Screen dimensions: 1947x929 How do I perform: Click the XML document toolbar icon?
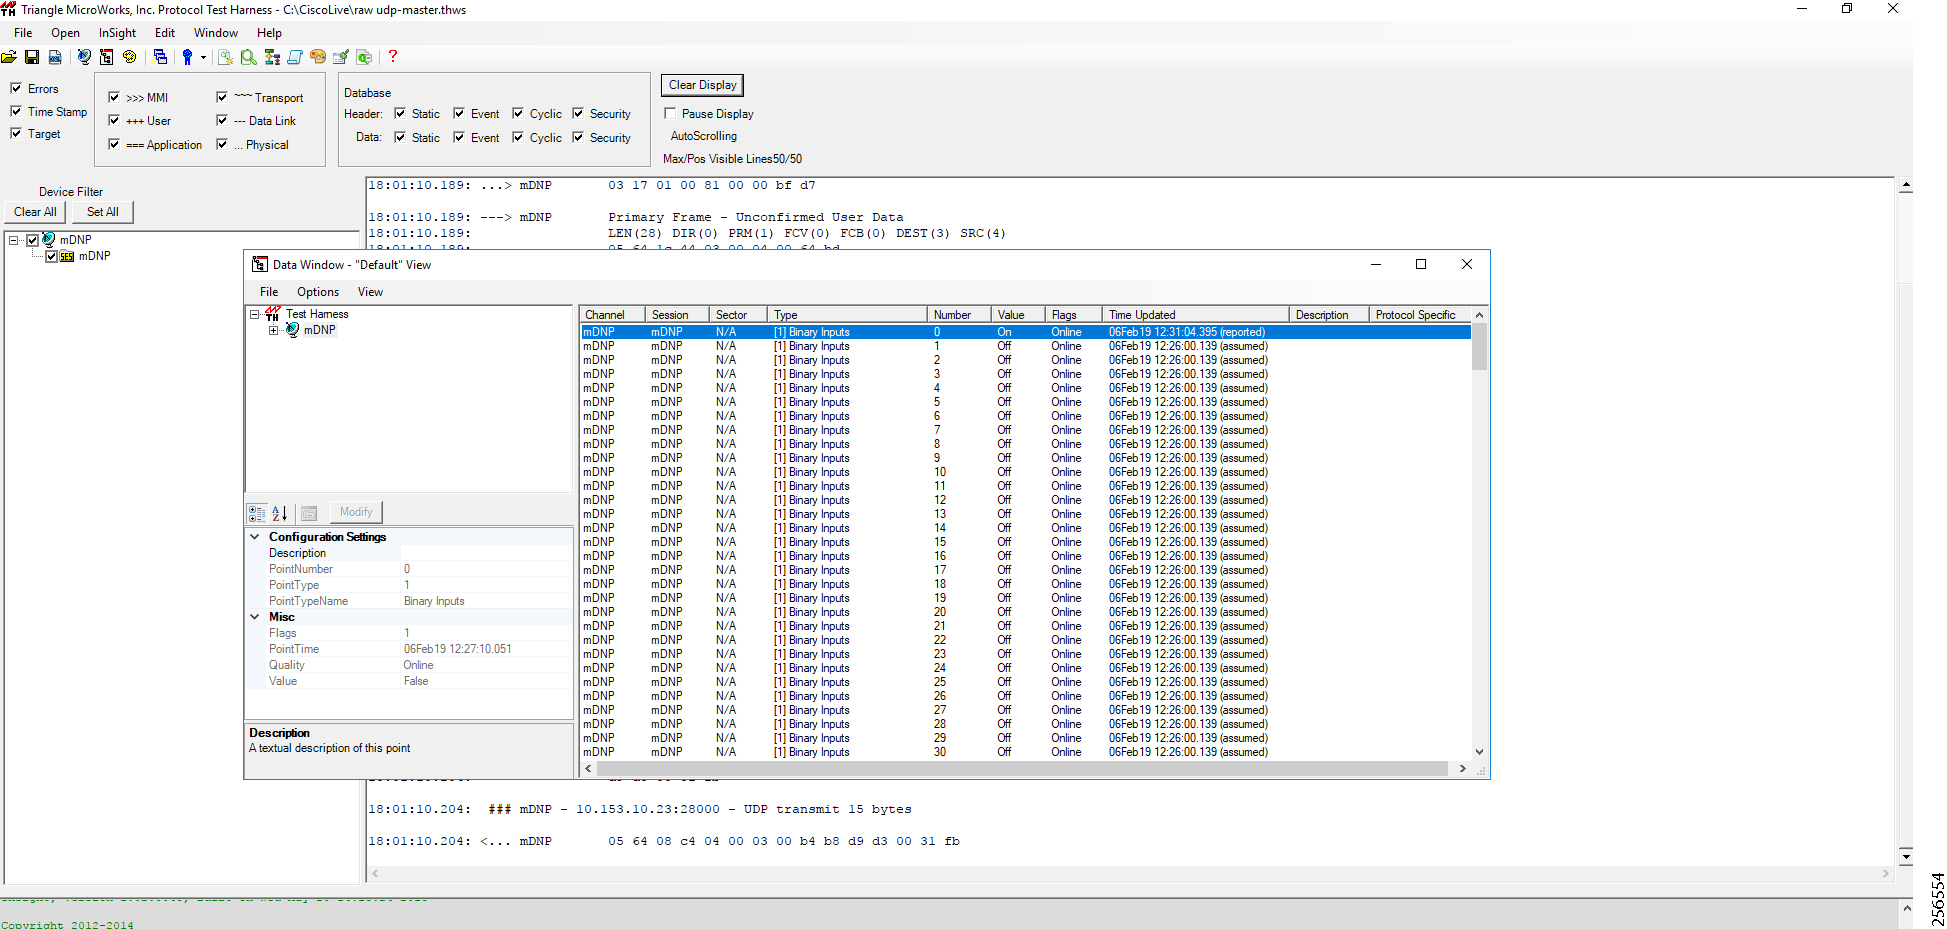pyautogui.click(x=55, y=57)
